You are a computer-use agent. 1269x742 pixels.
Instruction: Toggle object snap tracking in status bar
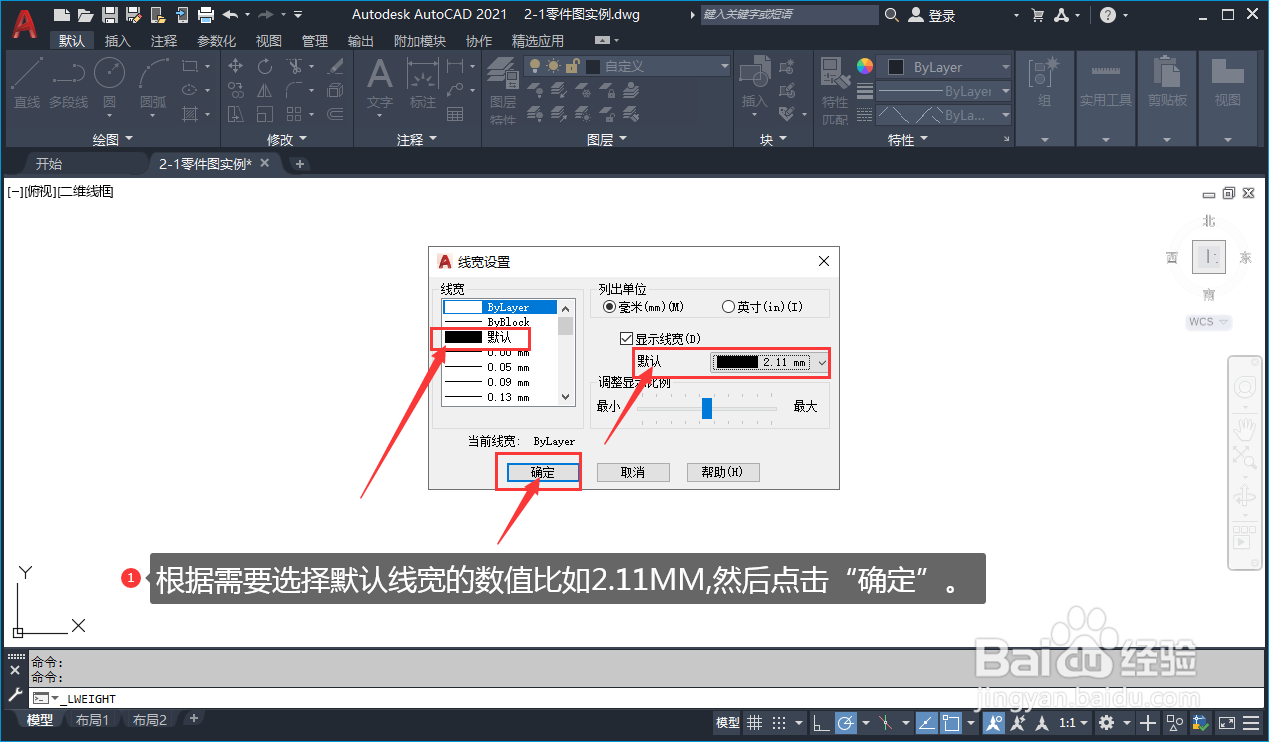pos(926,722)
